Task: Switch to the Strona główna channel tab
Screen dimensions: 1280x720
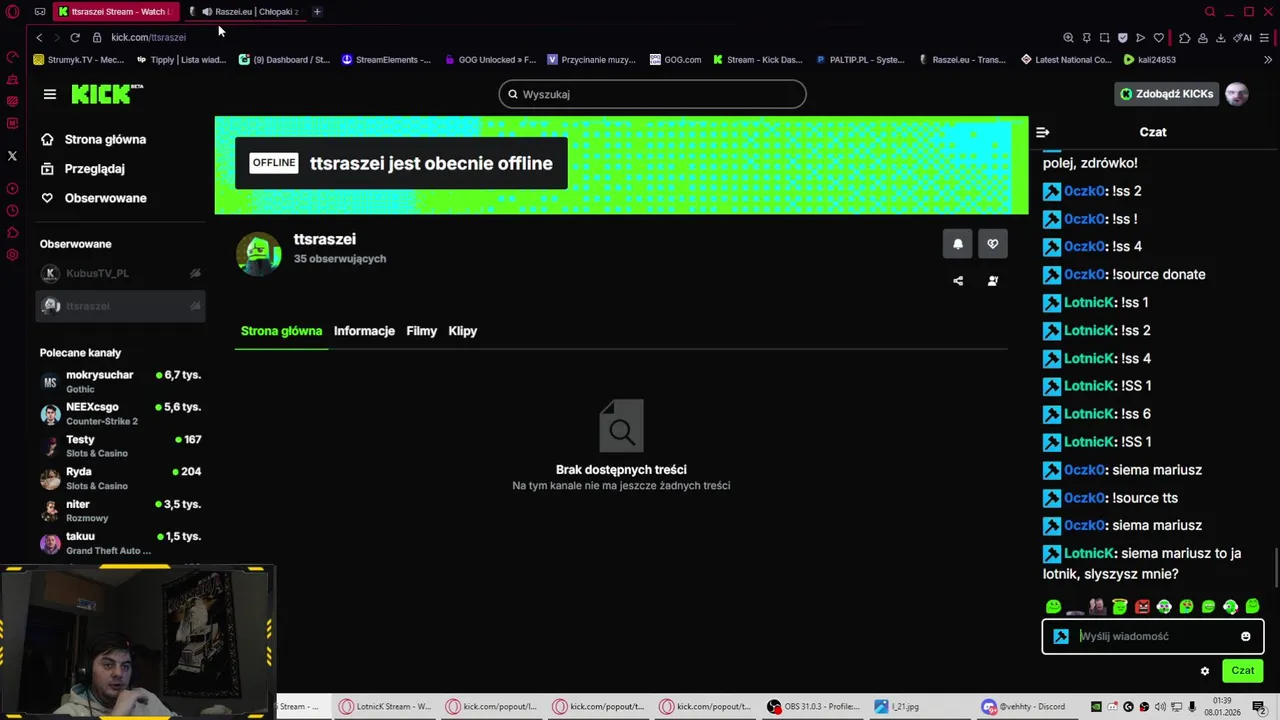Action: click(x=281, y=331)
